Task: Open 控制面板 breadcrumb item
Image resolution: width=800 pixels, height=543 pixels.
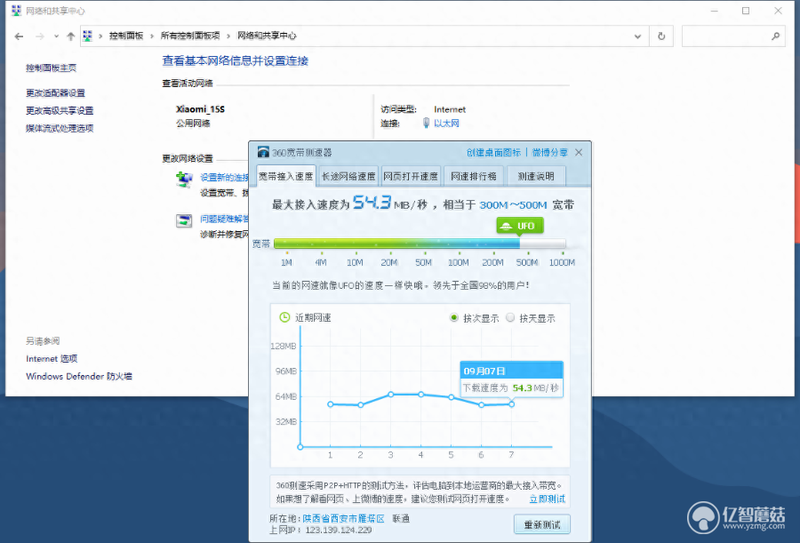Action: tap(126, 36)
